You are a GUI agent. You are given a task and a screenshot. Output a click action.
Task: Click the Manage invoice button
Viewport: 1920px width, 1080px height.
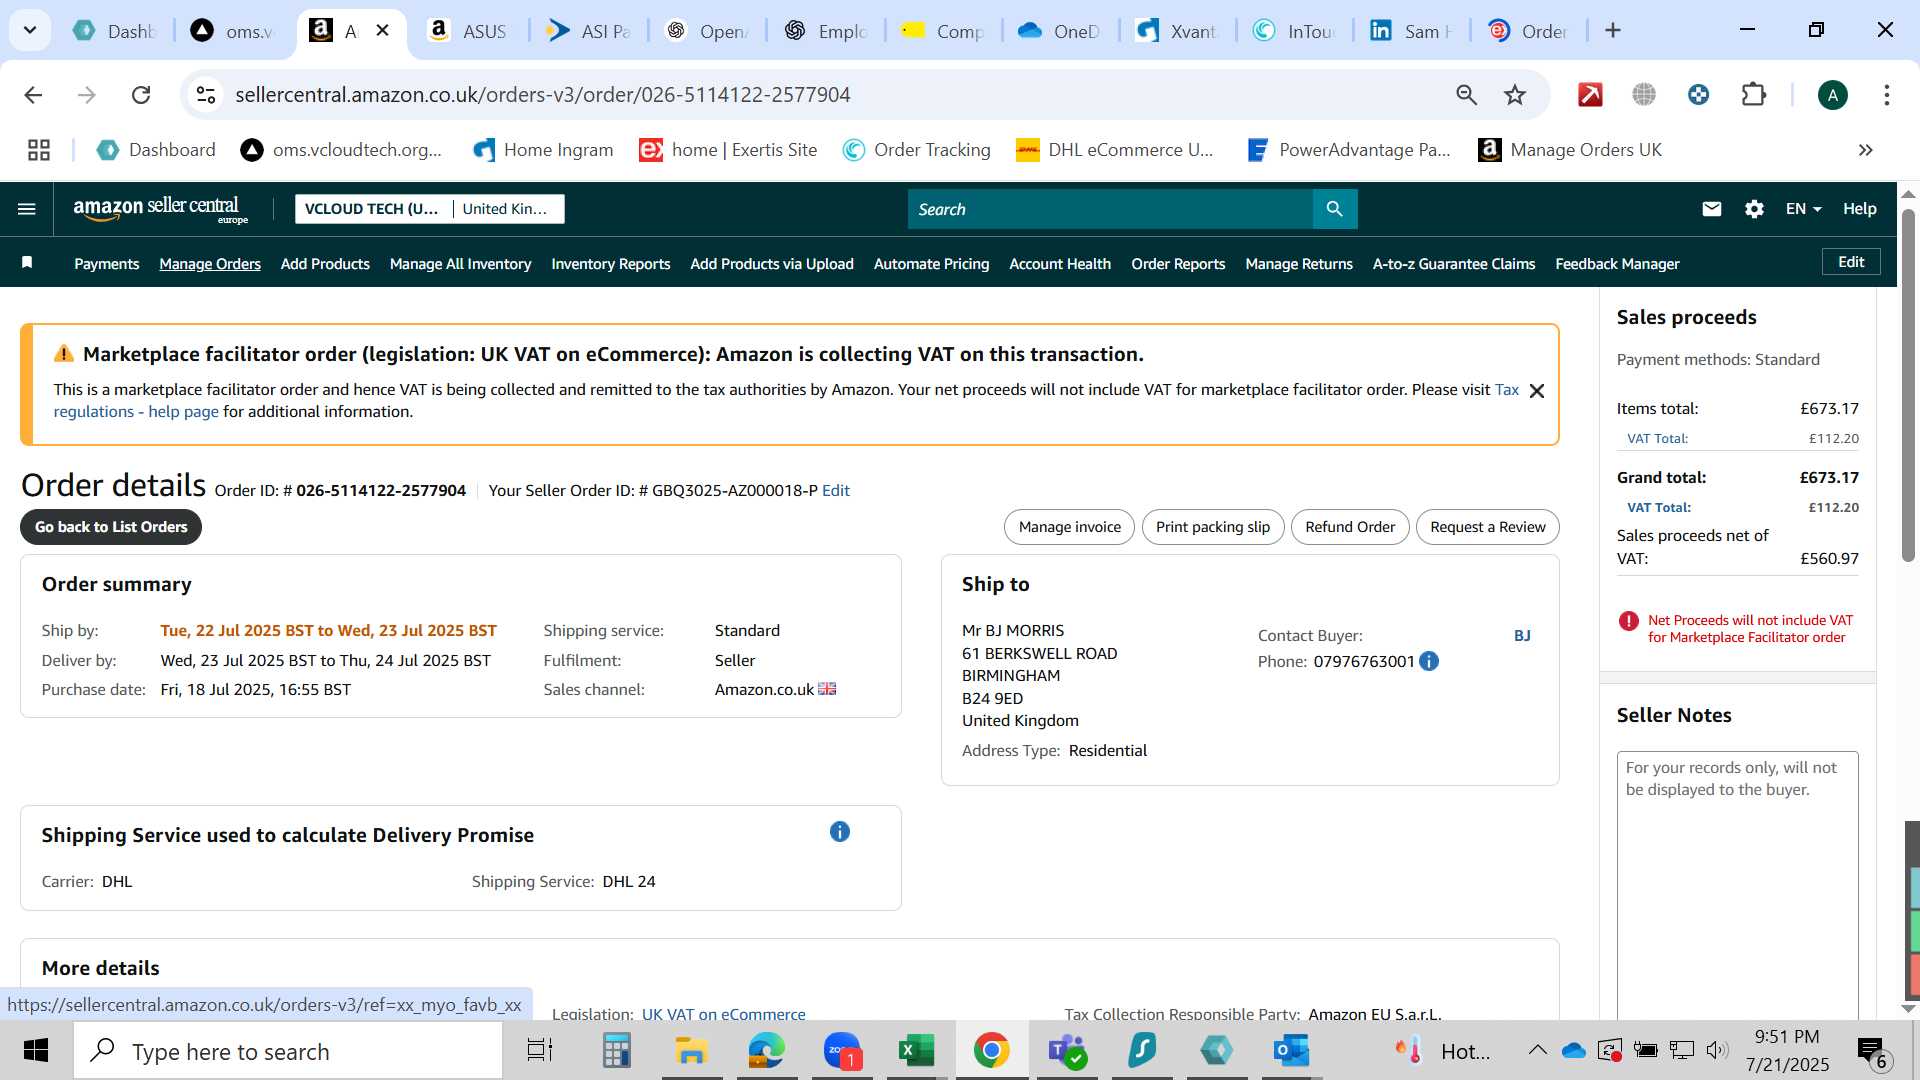(1069, 527)
